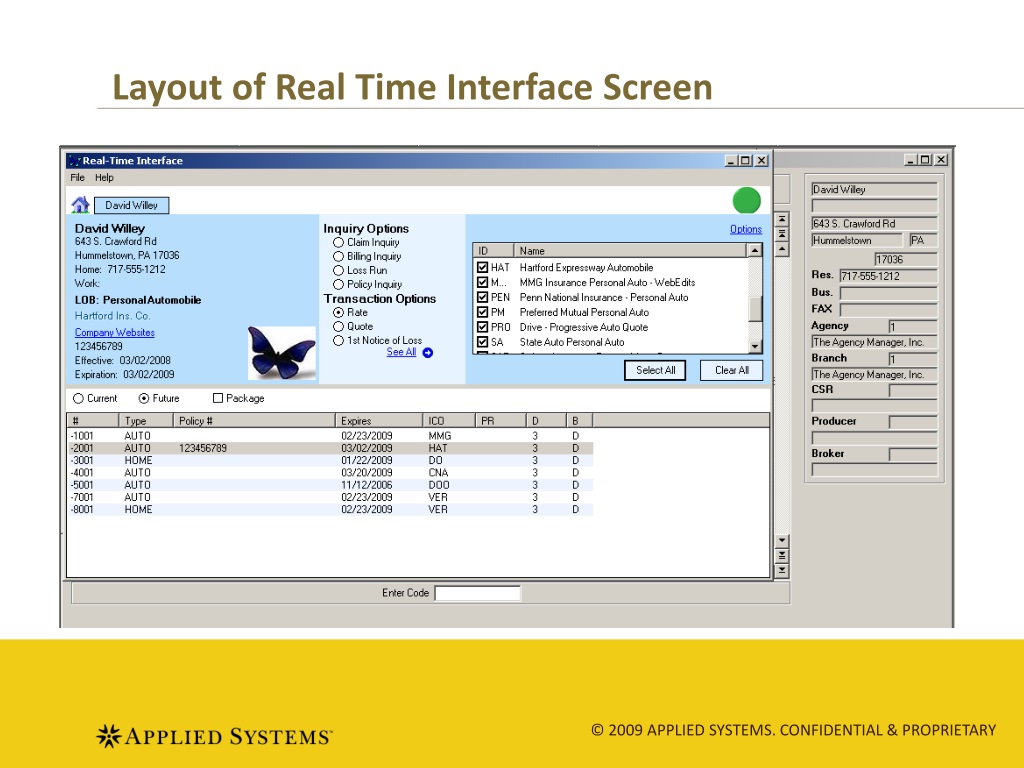The height and width of the screenshot is (768, 1024).
Task: Click the See All link
Action: tap(401, 352)
